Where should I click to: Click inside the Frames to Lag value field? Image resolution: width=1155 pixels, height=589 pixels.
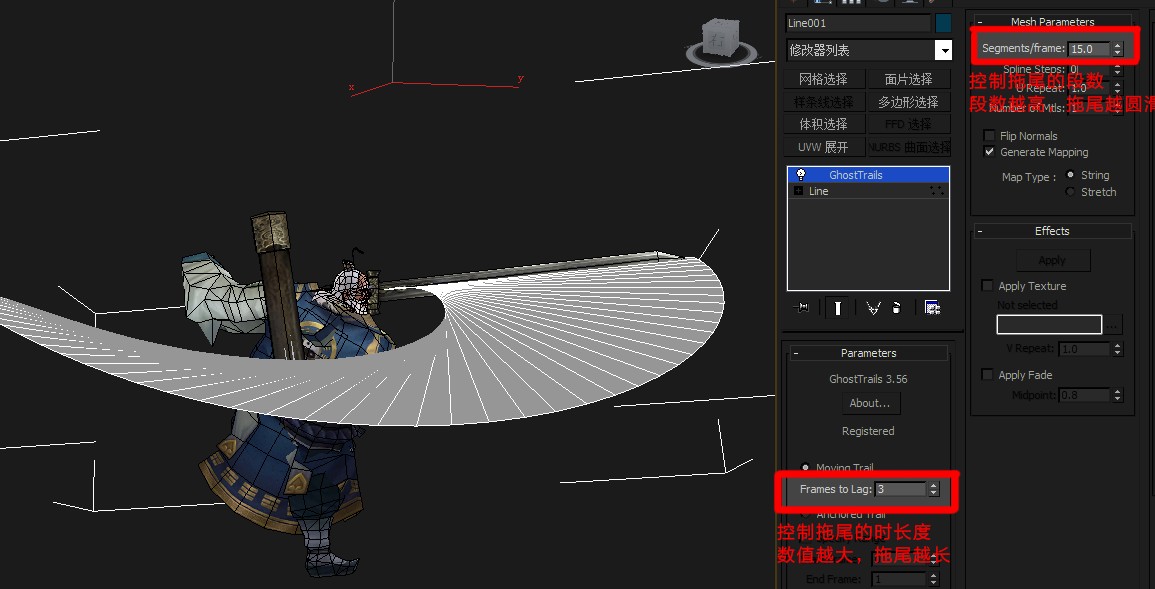(x=900, y=490)
